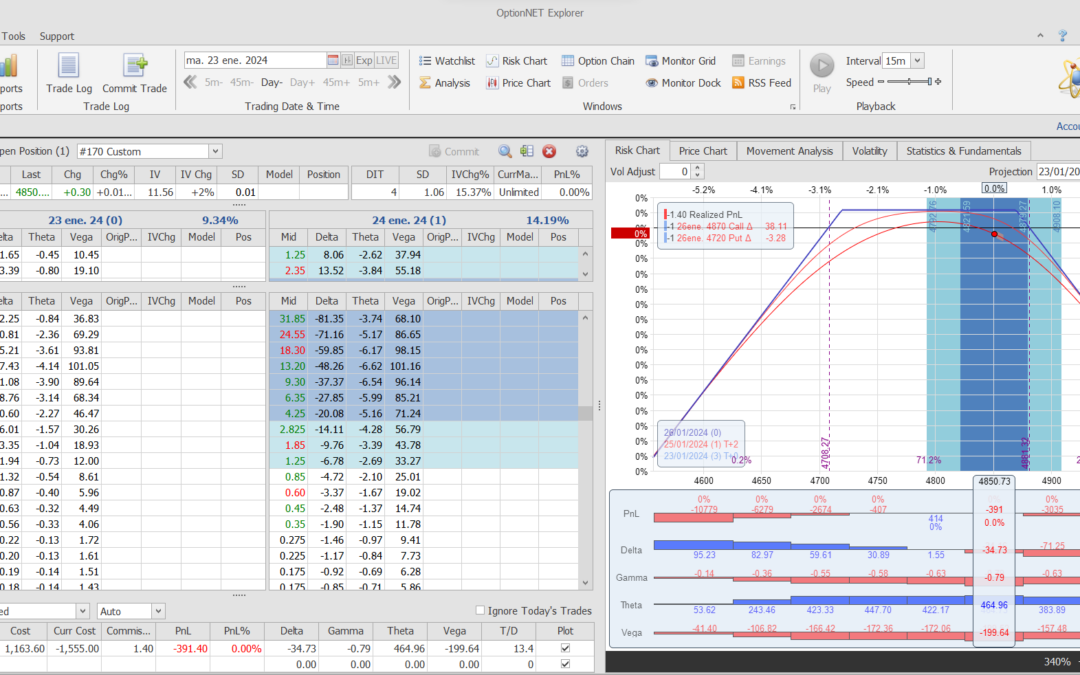Click the red delete position icon

coord(549,152)
